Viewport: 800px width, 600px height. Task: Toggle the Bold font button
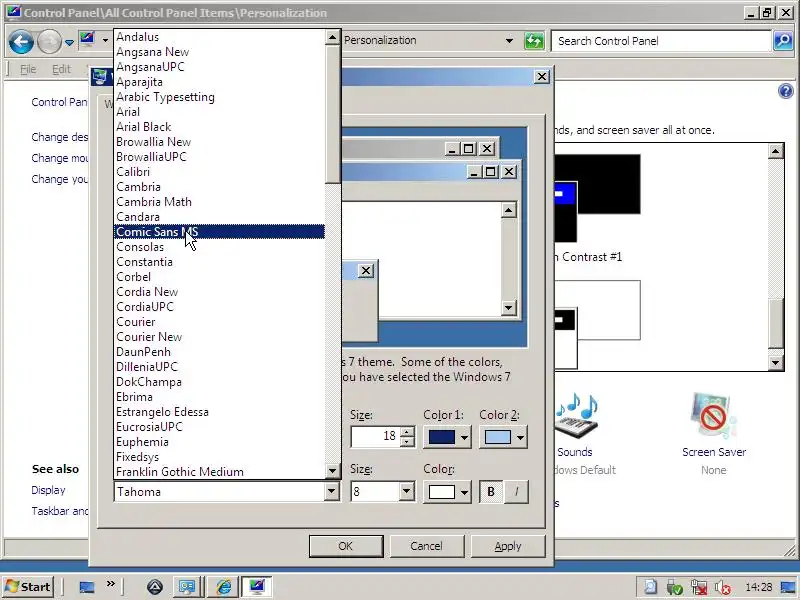[x=491, y=492]
